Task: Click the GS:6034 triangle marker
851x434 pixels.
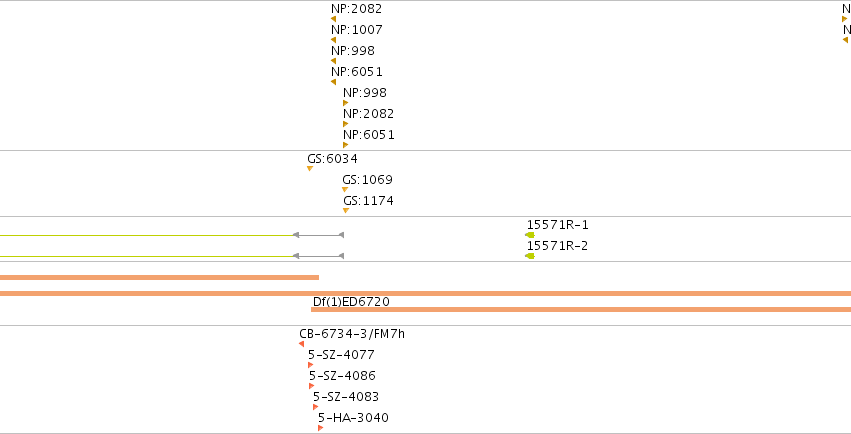Action: 310,169
